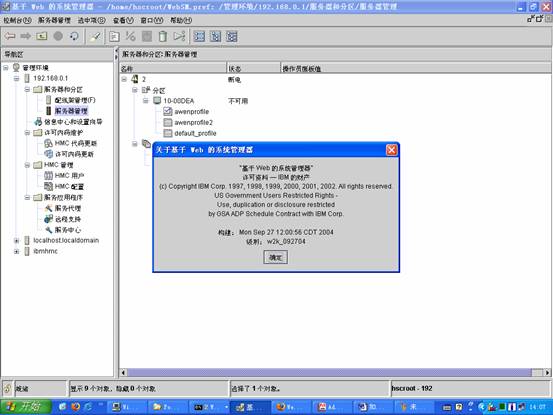
Task: Click the horizontal scrollbar track in content pane
Action: (x=329, y=372)
